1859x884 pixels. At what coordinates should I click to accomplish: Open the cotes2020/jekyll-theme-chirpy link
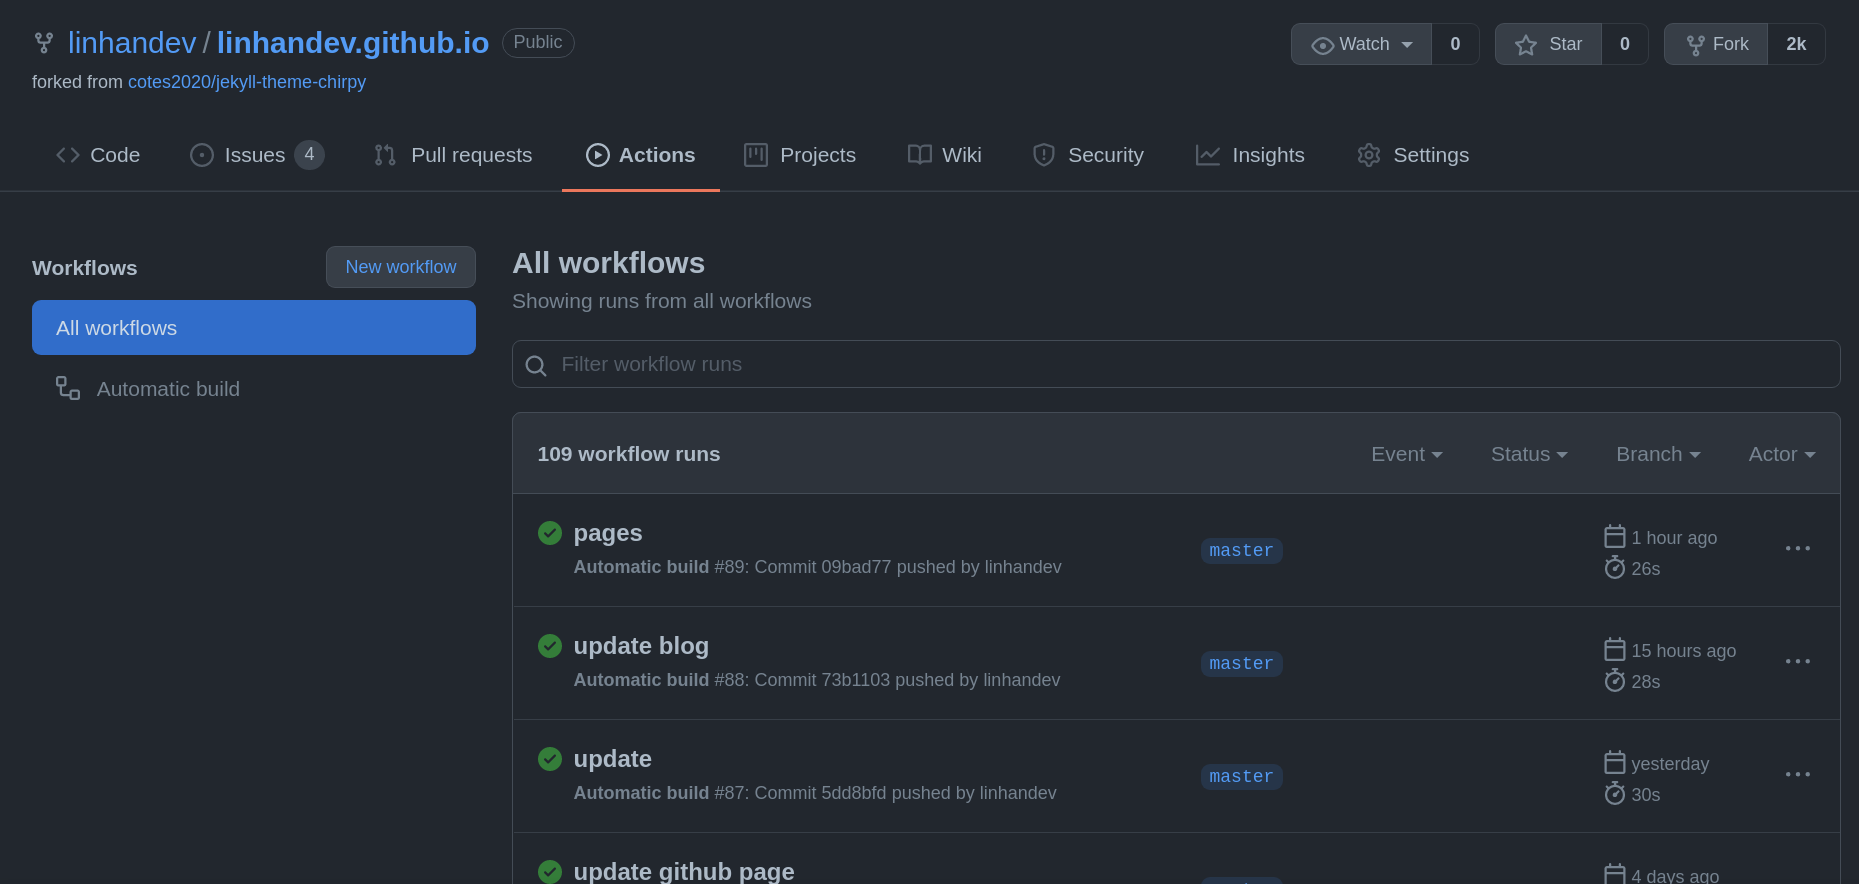point(247,82)
